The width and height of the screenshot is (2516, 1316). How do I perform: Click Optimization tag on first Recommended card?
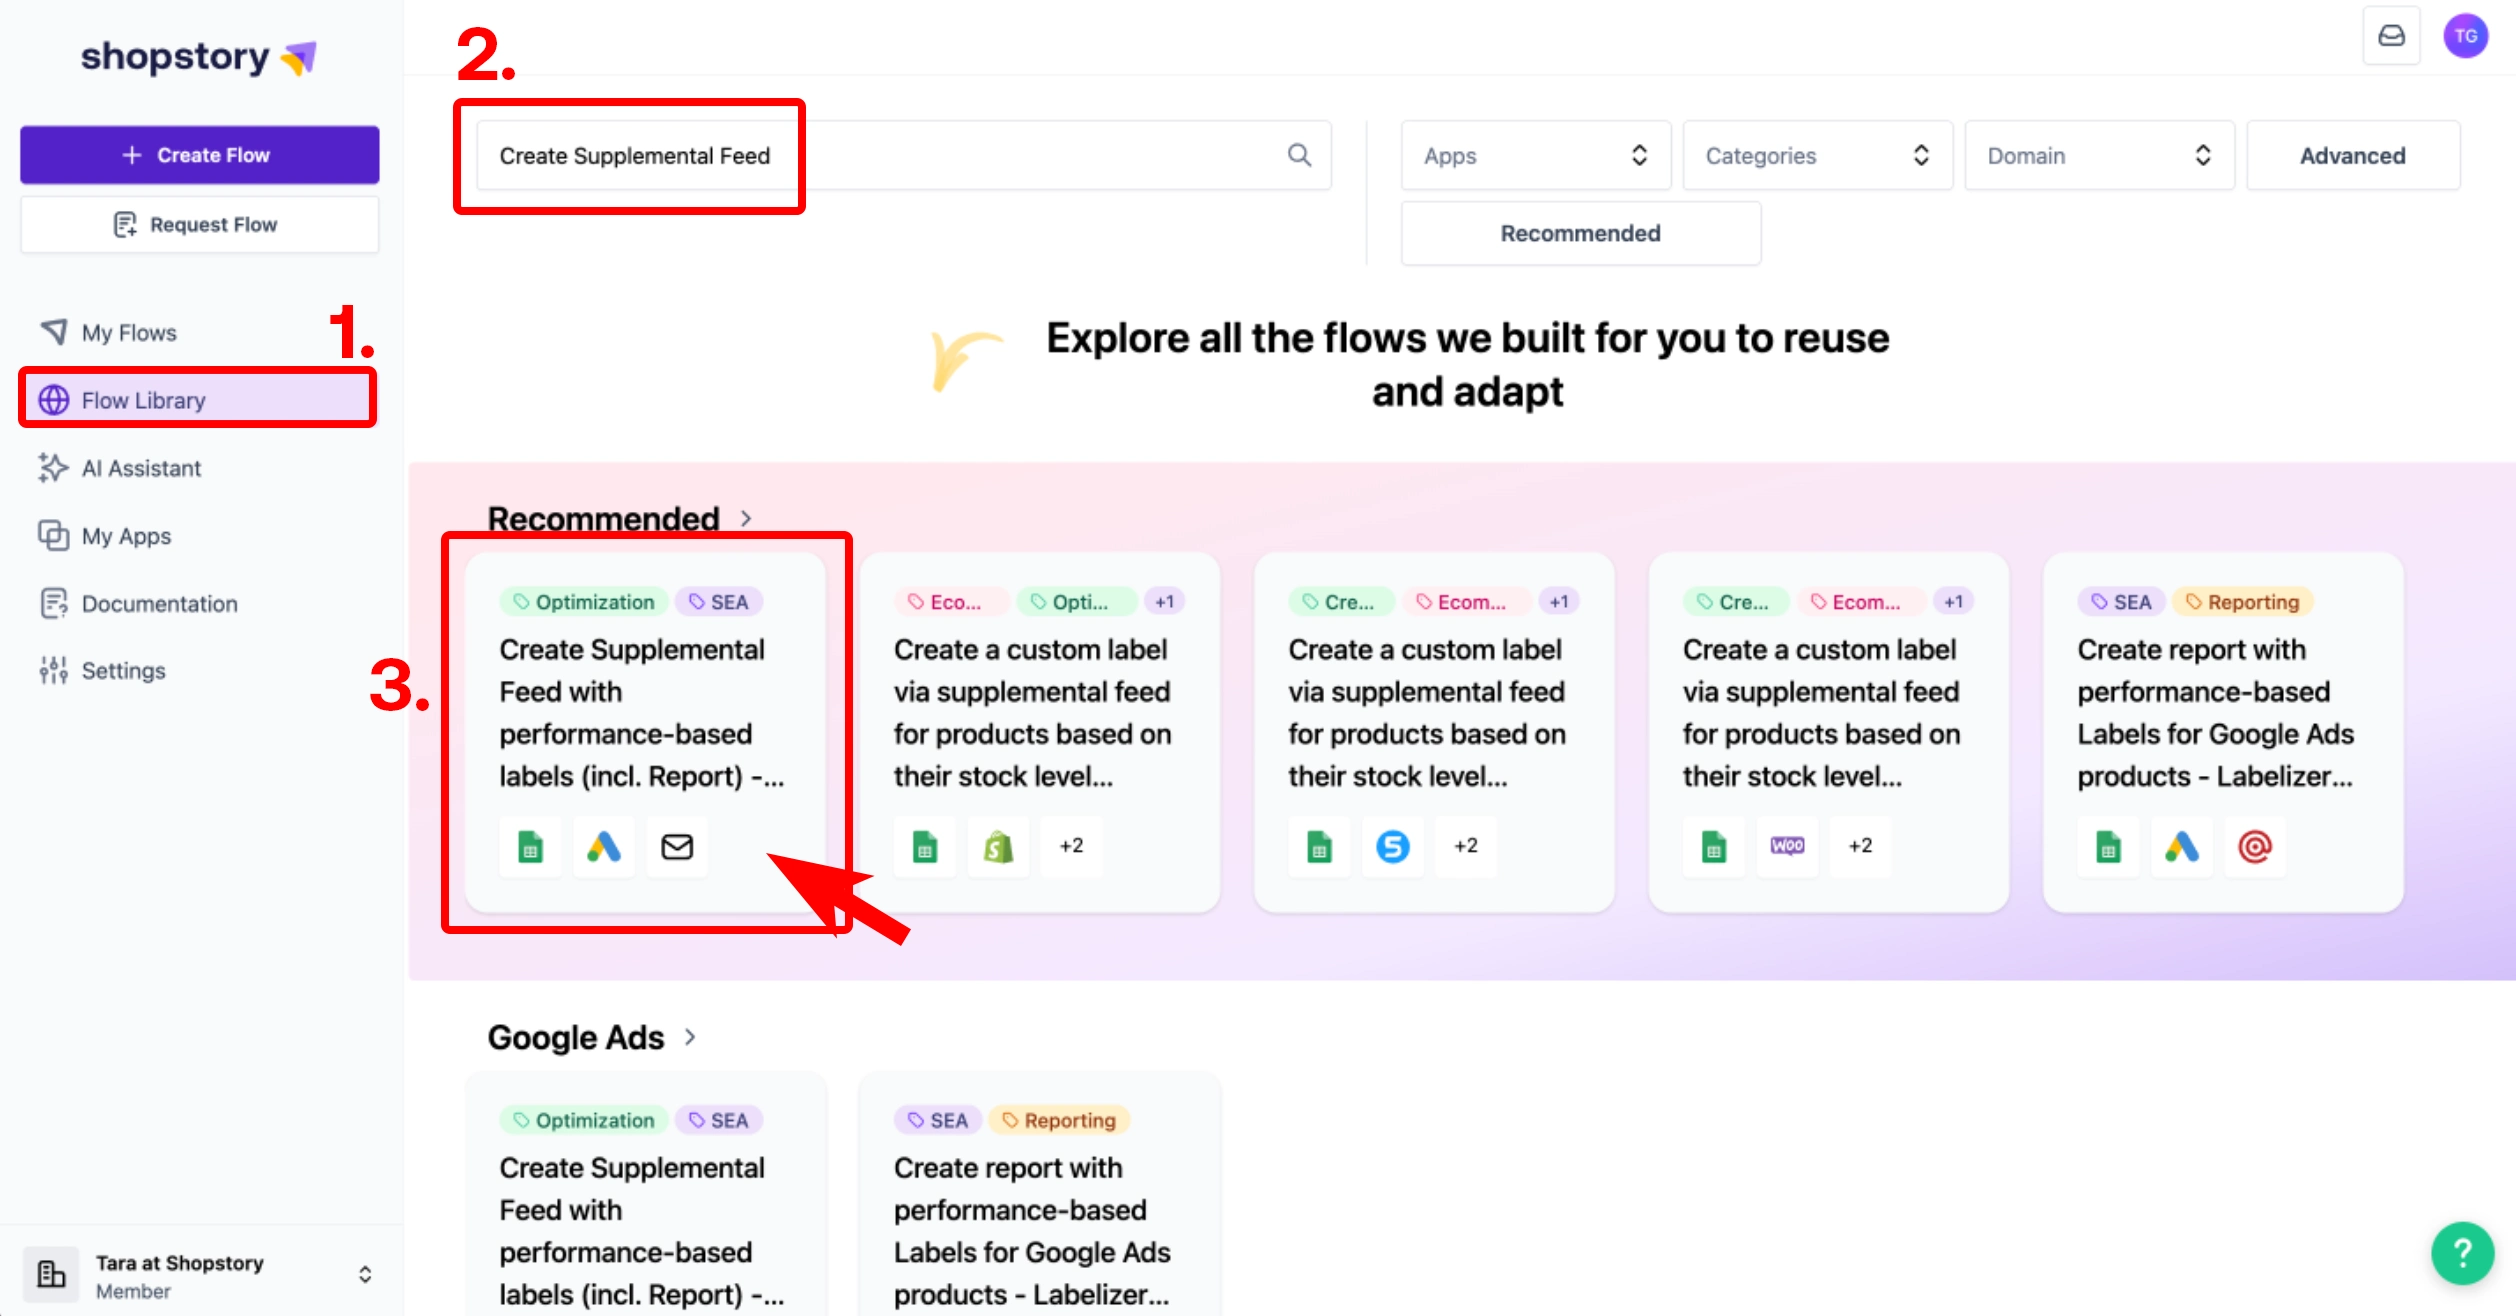pos(584,602)
